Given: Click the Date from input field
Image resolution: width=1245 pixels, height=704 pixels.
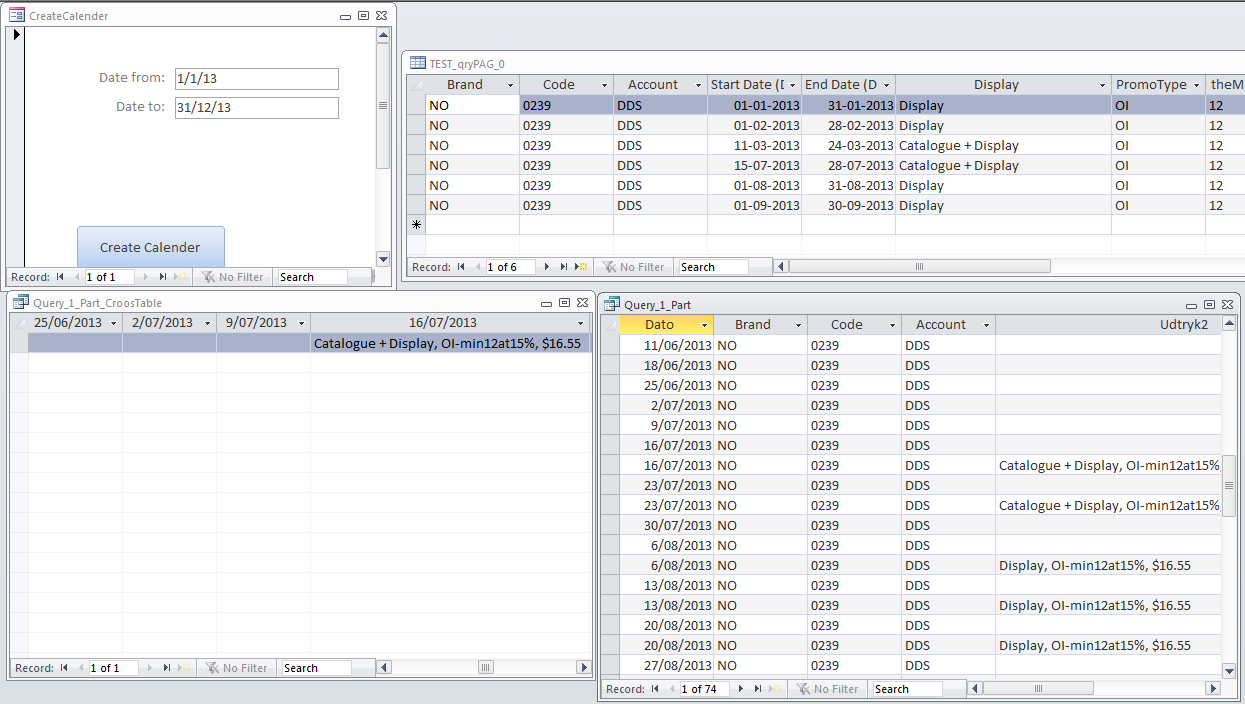Looking at the screenshot, I should (x=256, y=79).
